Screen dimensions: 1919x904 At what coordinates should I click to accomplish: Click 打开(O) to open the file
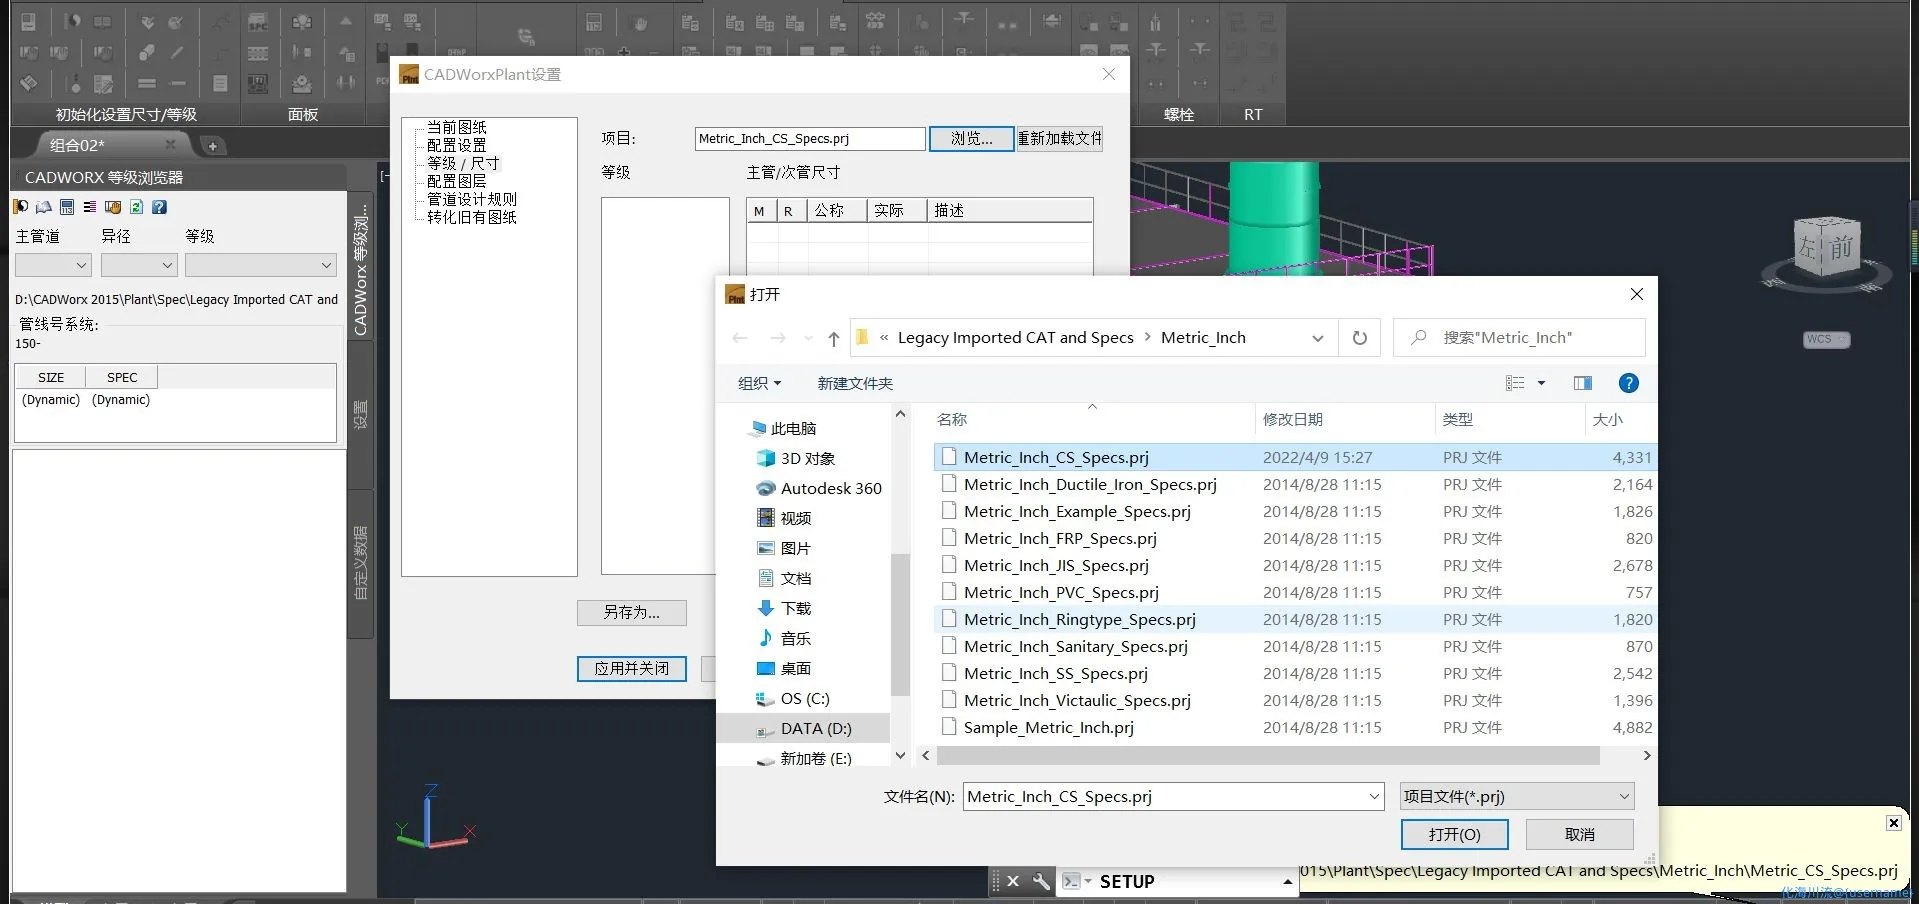pos(1454,834)
